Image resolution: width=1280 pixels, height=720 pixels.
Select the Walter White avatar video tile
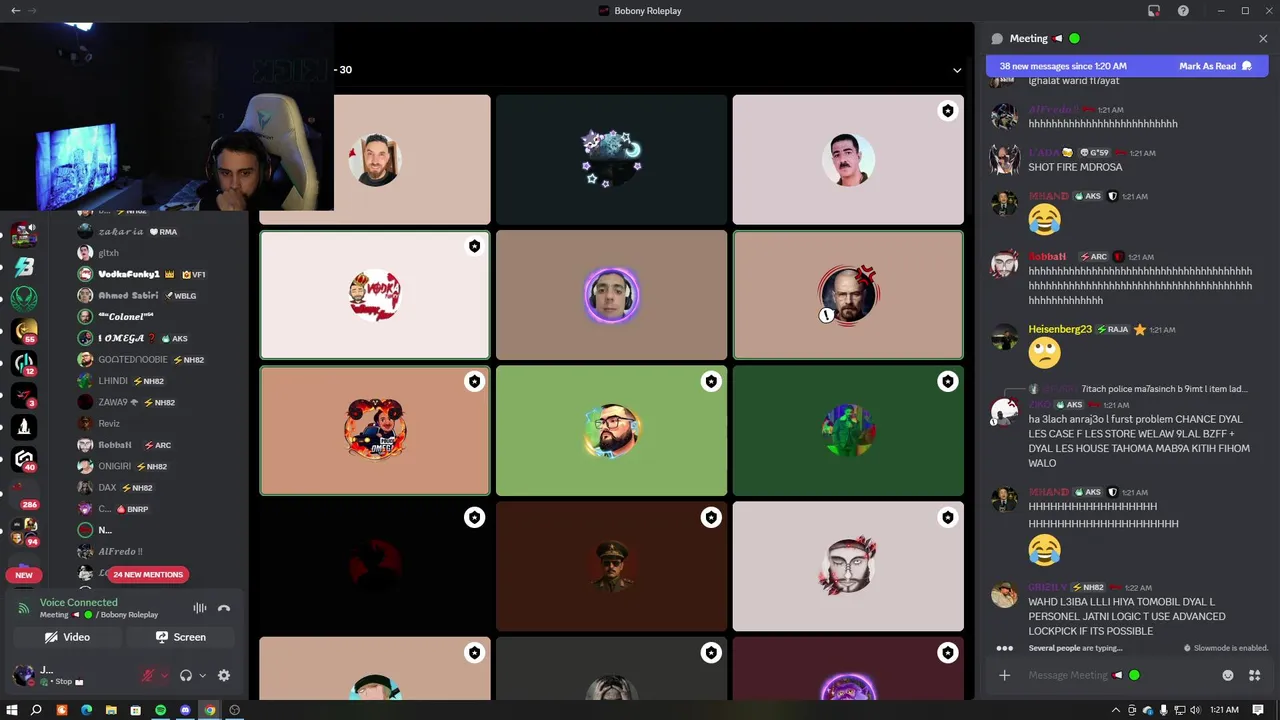click(848, 295)
